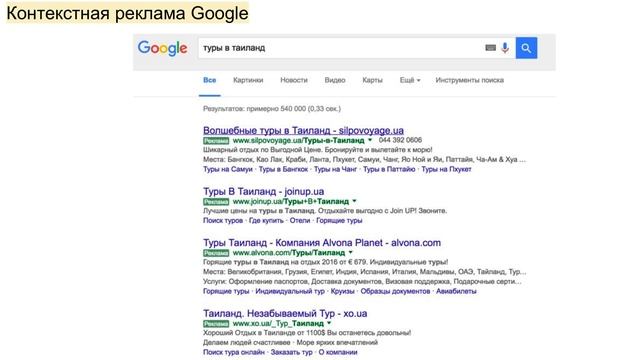This screenshot has width=640, height=360.
Task: Click green URL 'www.silpovoyage.ua/Туры-в-Таиланд'
Action: [x=298, y=140]
